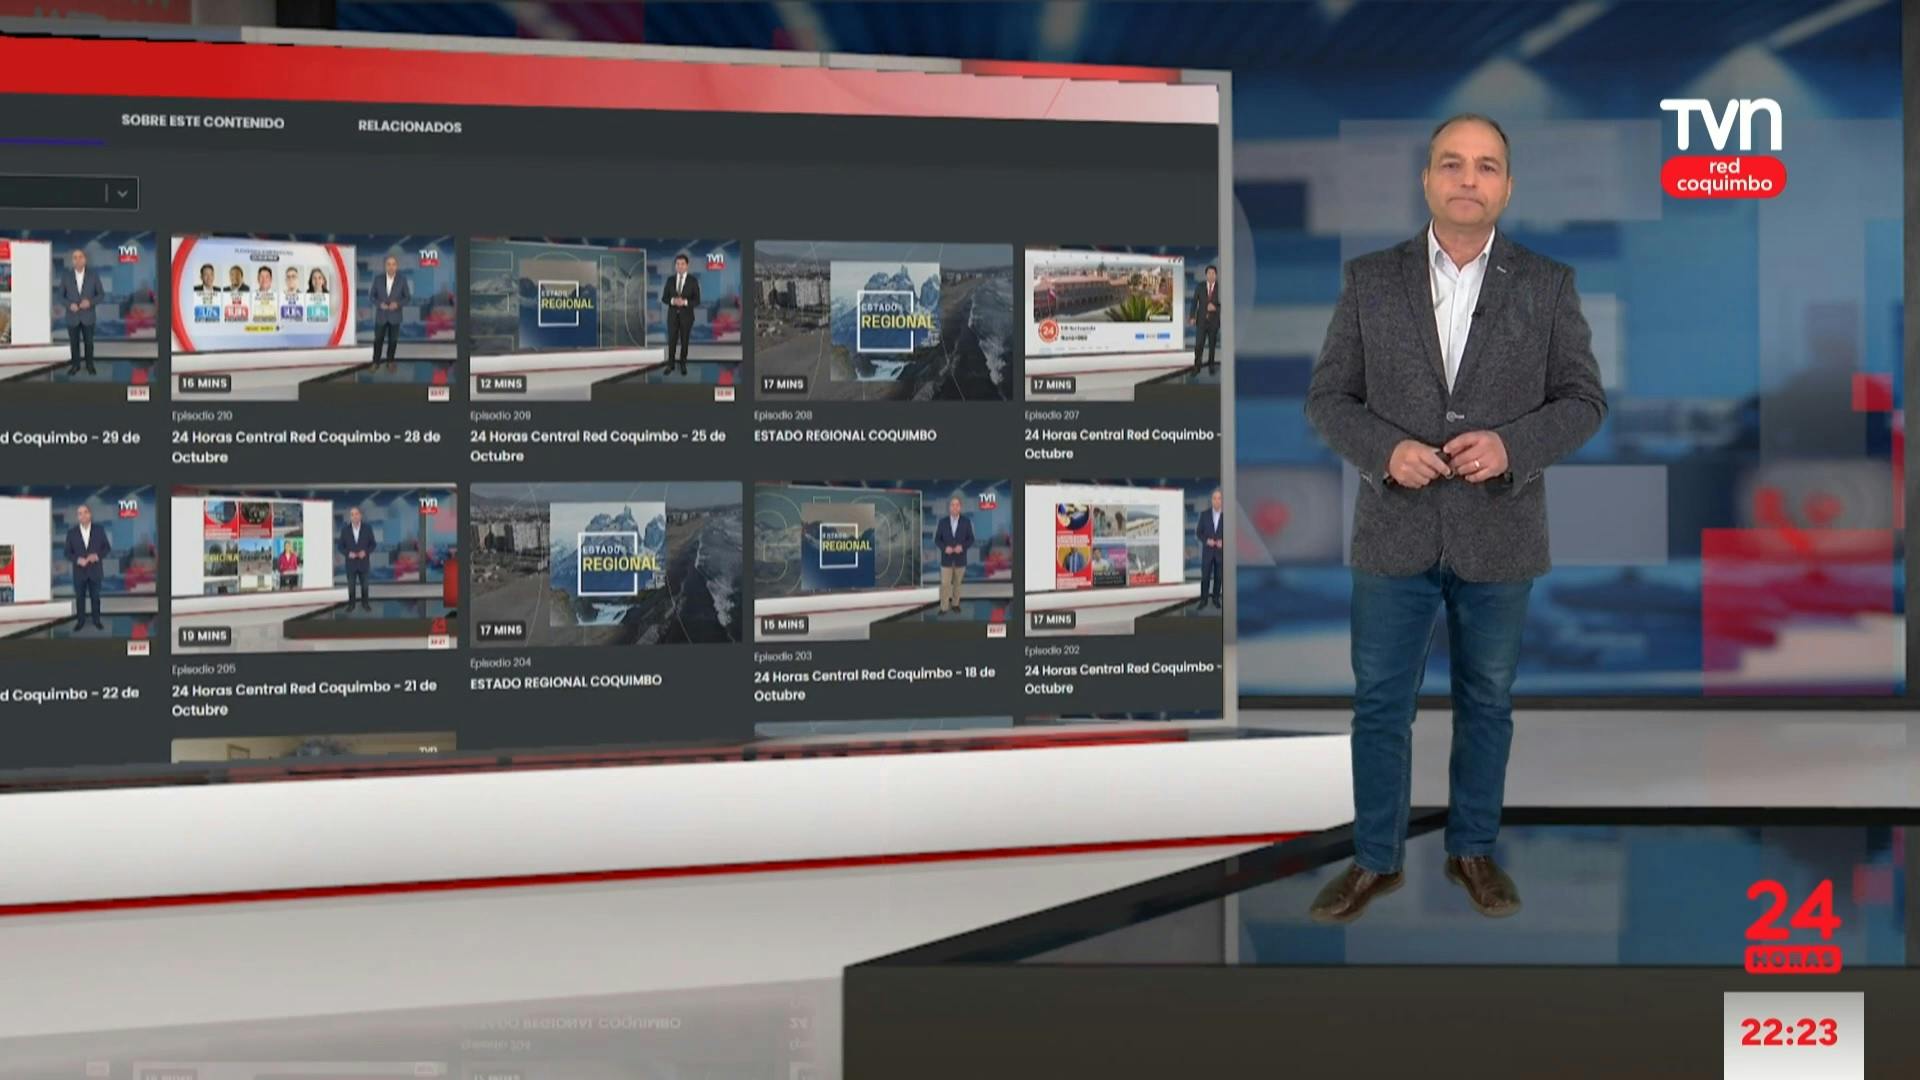Open Episodio 204 Estado Regional thumbnail

click(x=606, y=563)
